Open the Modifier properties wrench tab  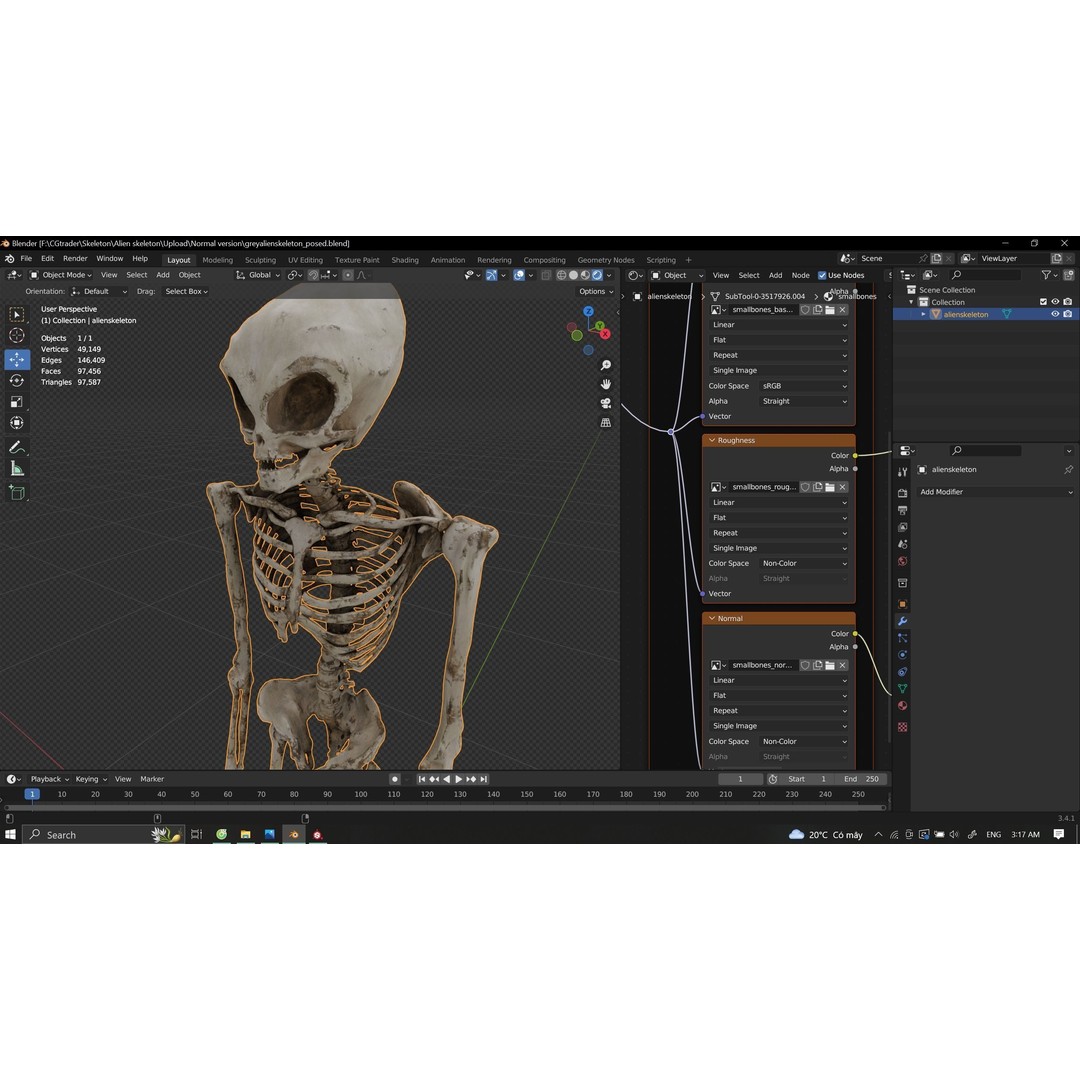[x=902, y=621]
